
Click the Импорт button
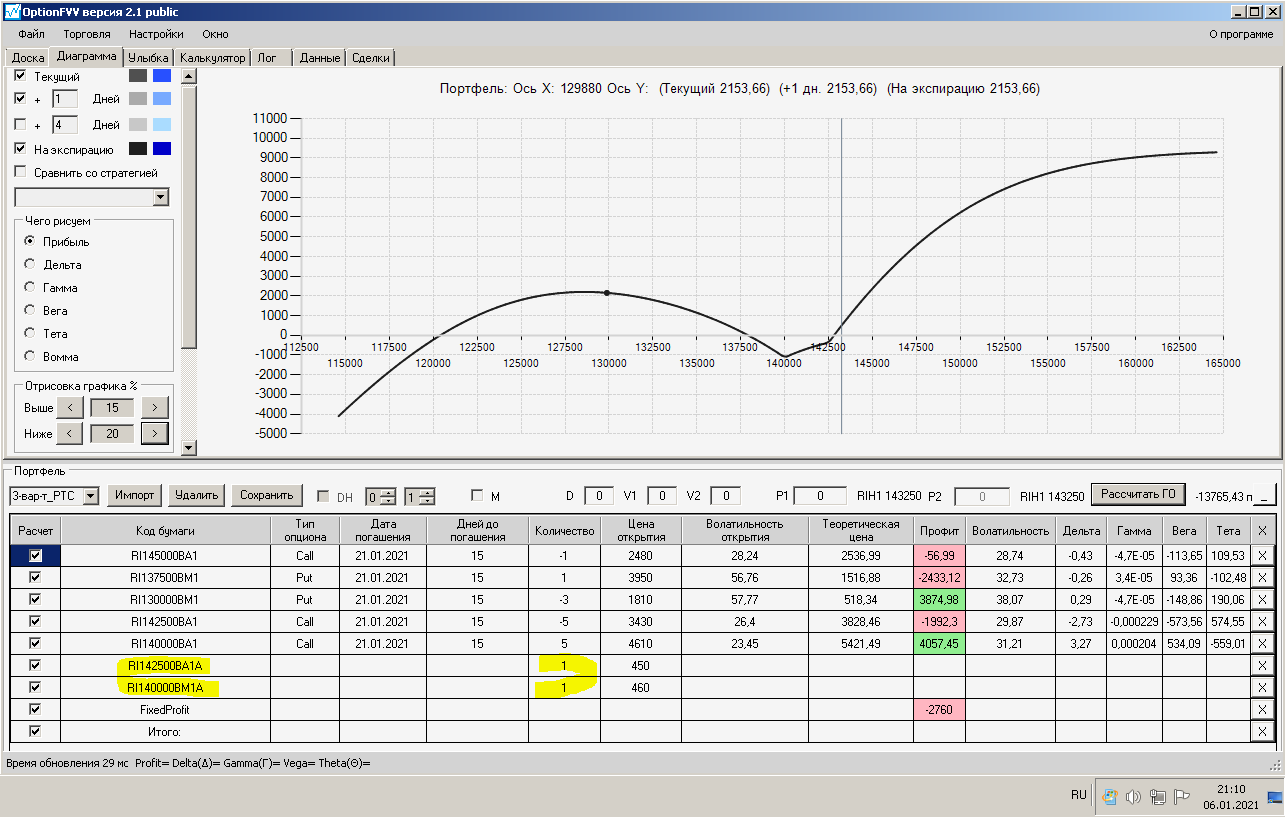coord(135,495)
